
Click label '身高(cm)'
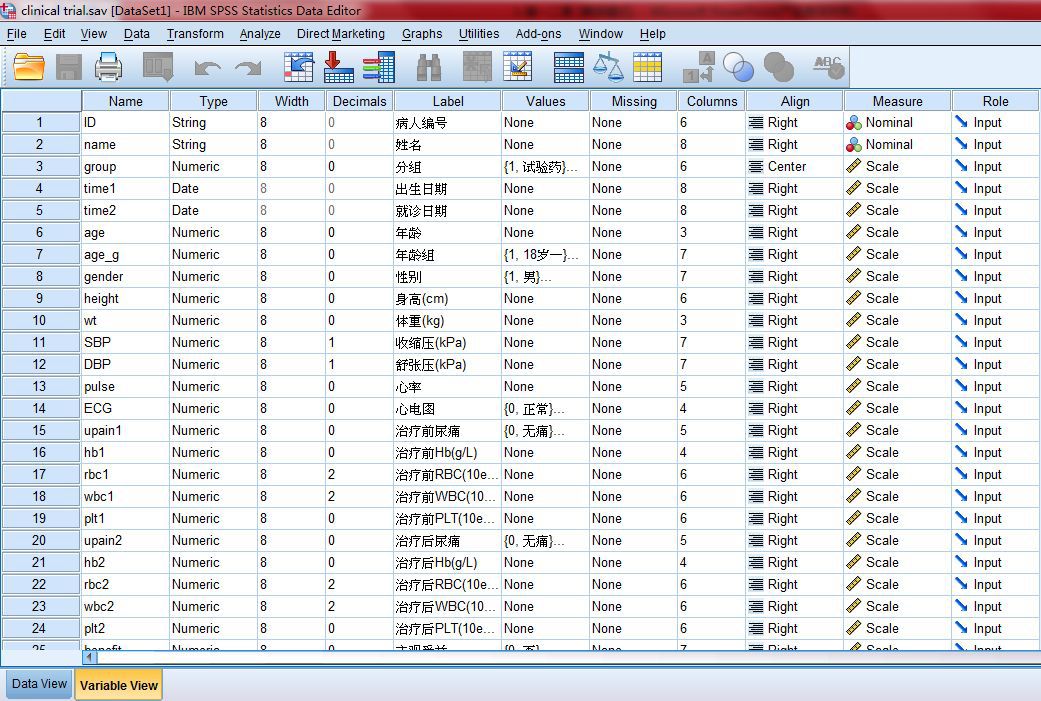(x=422, y=299)
